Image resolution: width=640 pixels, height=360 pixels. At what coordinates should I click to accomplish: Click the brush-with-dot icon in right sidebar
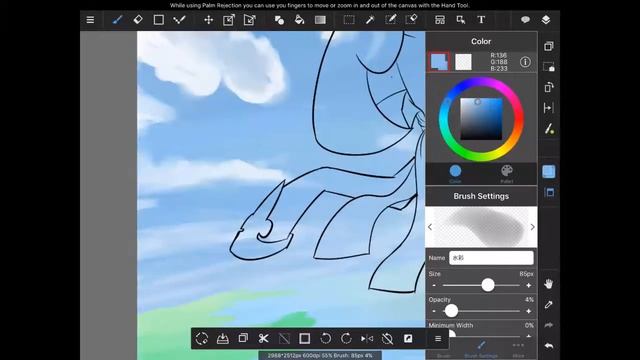click(549, 129)
